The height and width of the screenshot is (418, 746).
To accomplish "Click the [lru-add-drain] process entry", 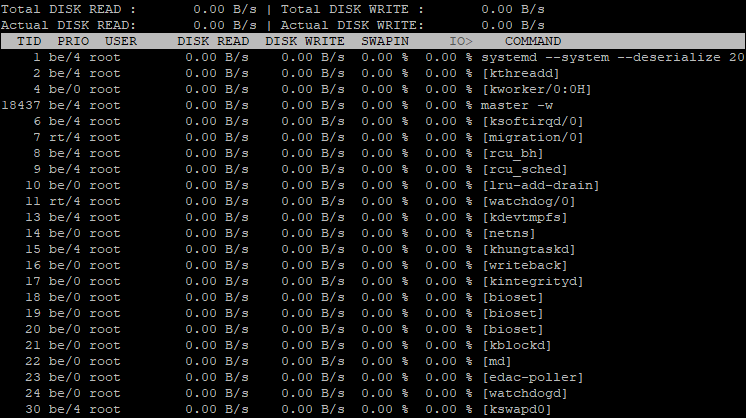I will 540,185.
